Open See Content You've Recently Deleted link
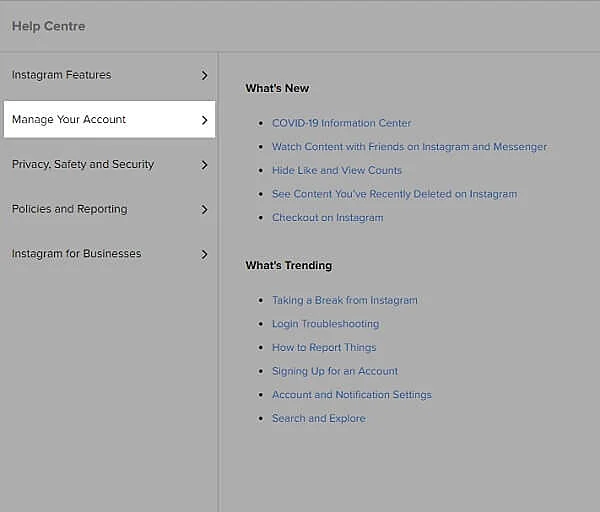The image size is (600, 512). 394,194
